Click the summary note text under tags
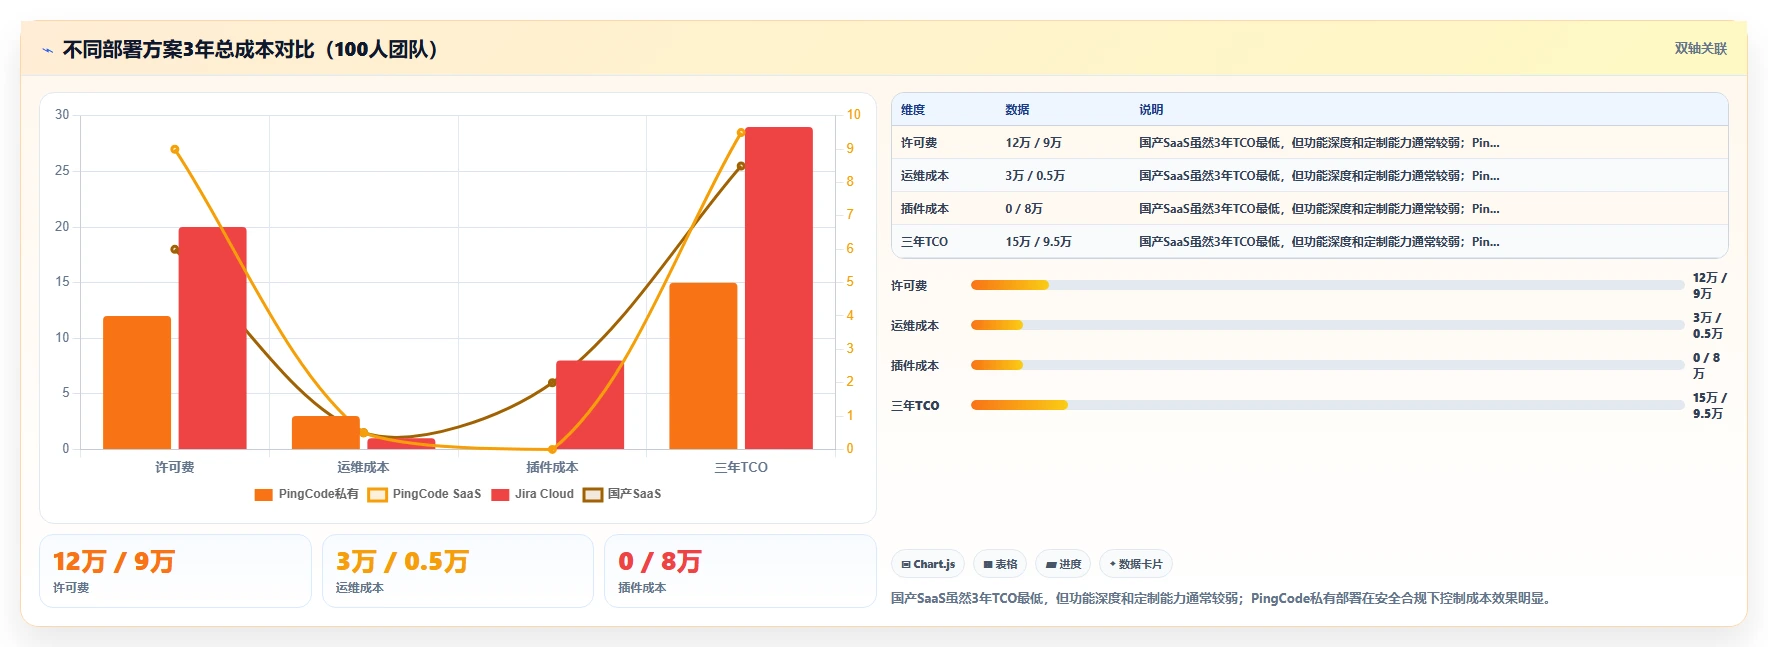This screenshot has height=647, width=1768. click(x=1221, y=598)
